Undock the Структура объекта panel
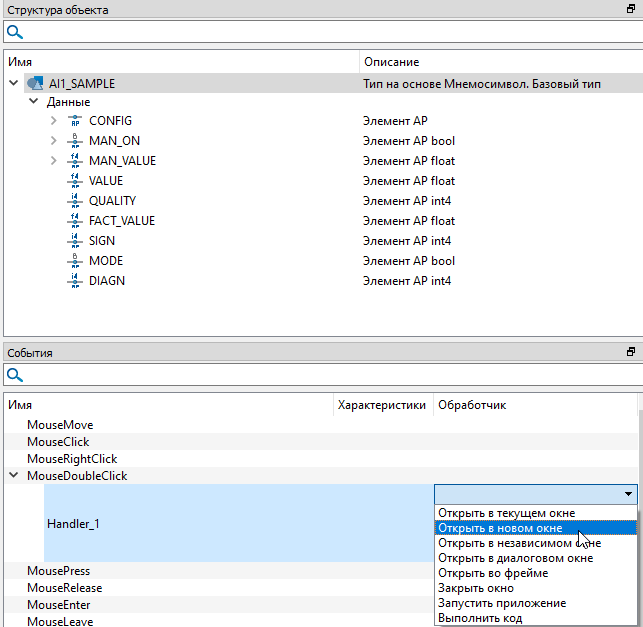The image size is (643, 627). coord(631,10)
